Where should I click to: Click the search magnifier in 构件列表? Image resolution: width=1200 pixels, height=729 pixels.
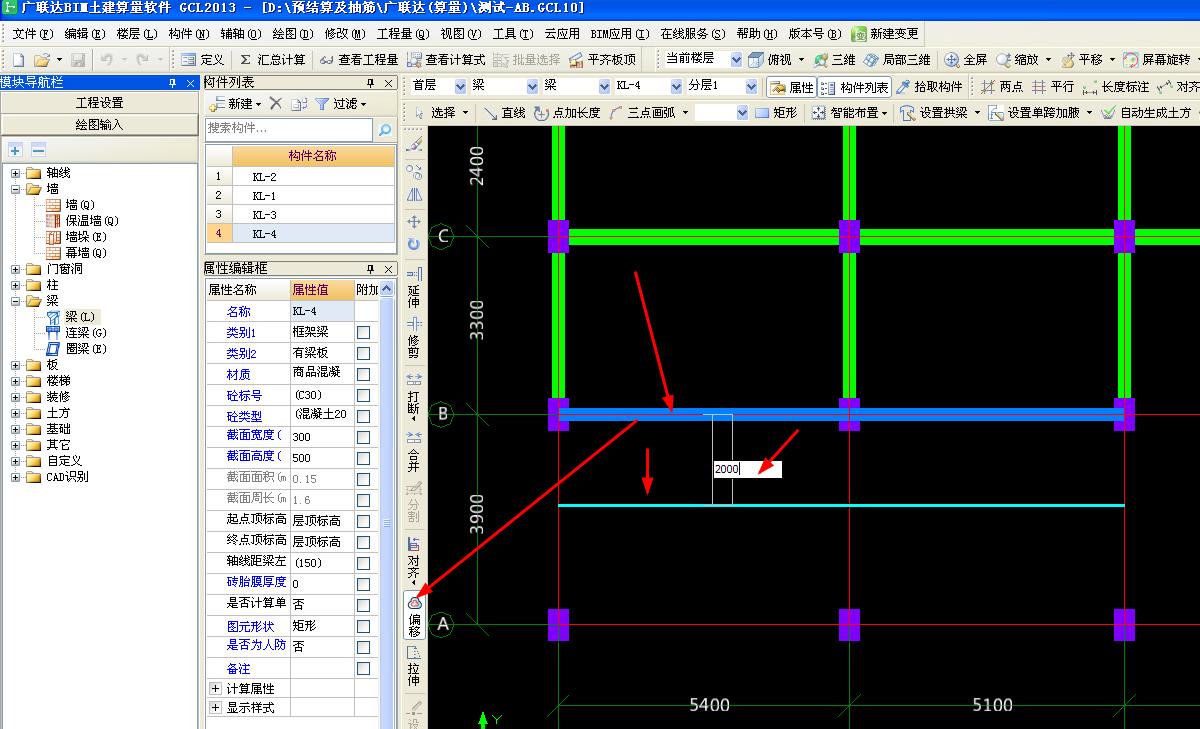(x=384, y=130)
